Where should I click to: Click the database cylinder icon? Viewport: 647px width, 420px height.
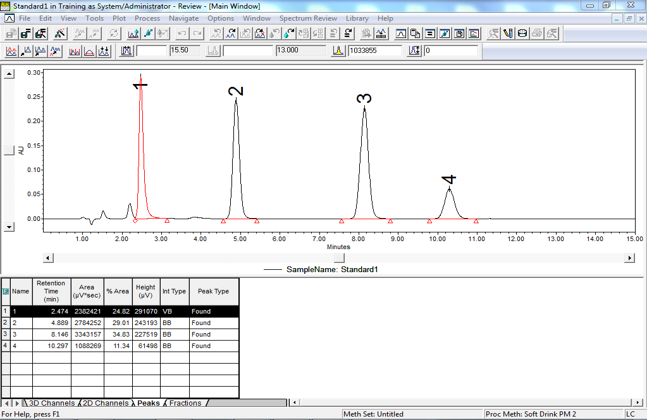pos(522,33)
